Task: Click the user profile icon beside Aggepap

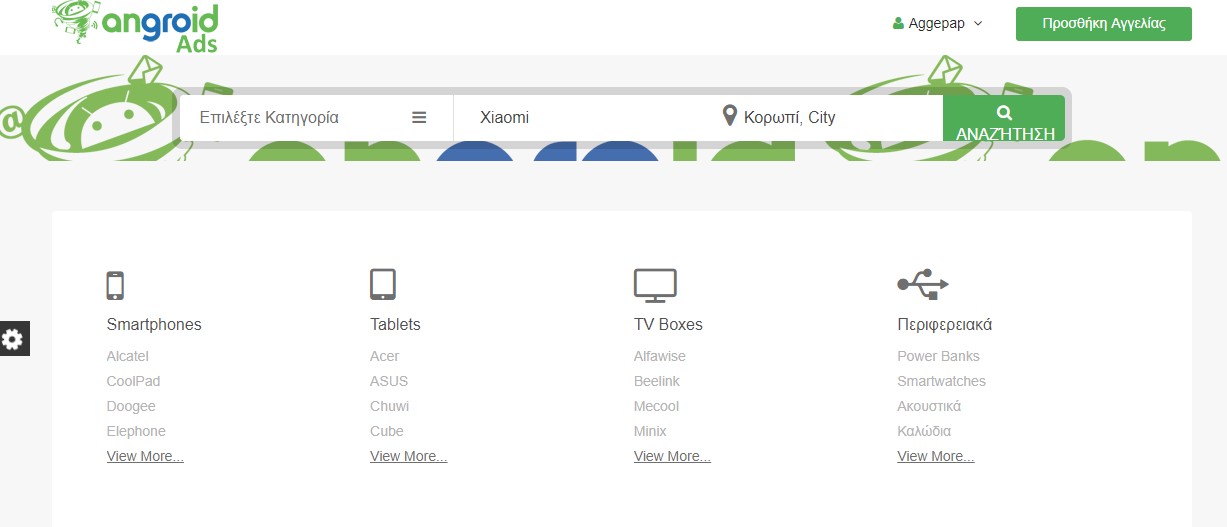Action: click(898, 23)
